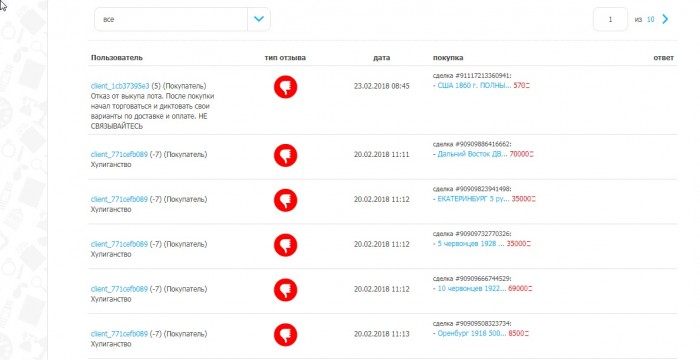The image size is (700, 360).
Task: Click the "тип отзыва" column header
Action: 285,58
